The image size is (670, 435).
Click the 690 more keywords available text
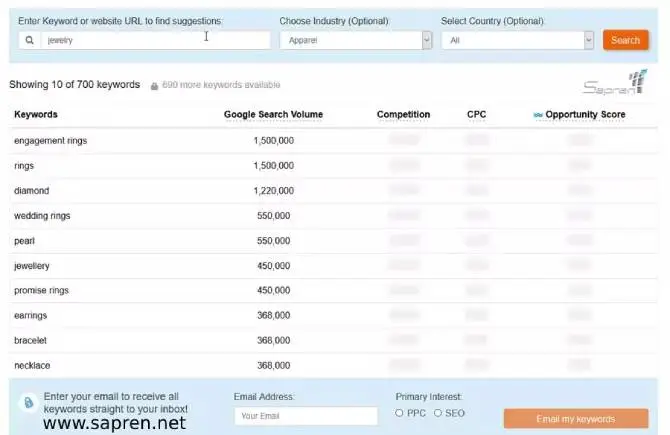tap(221, 86)
